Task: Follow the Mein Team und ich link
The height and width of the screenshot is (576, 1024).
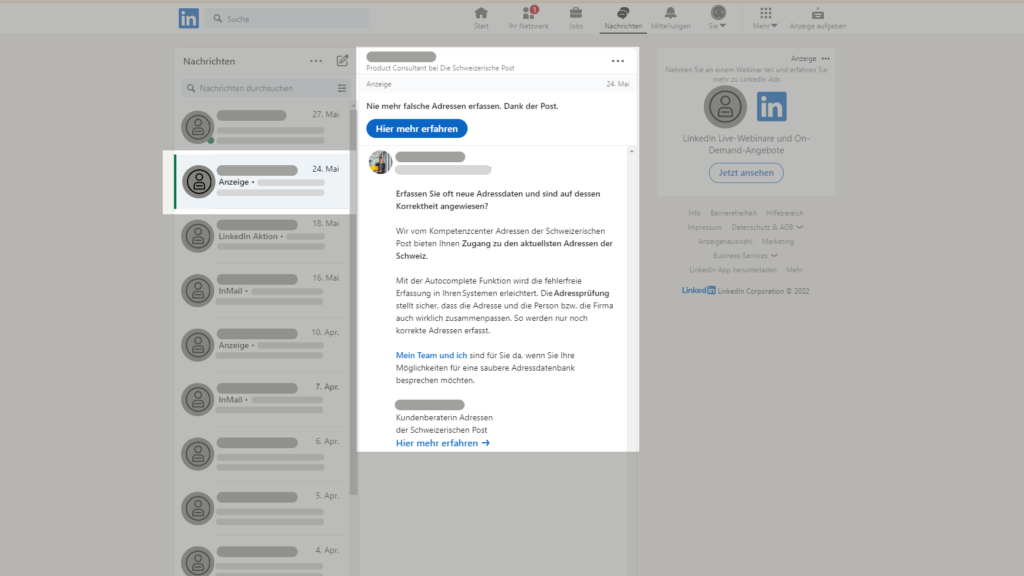Action: coord(432,355)
